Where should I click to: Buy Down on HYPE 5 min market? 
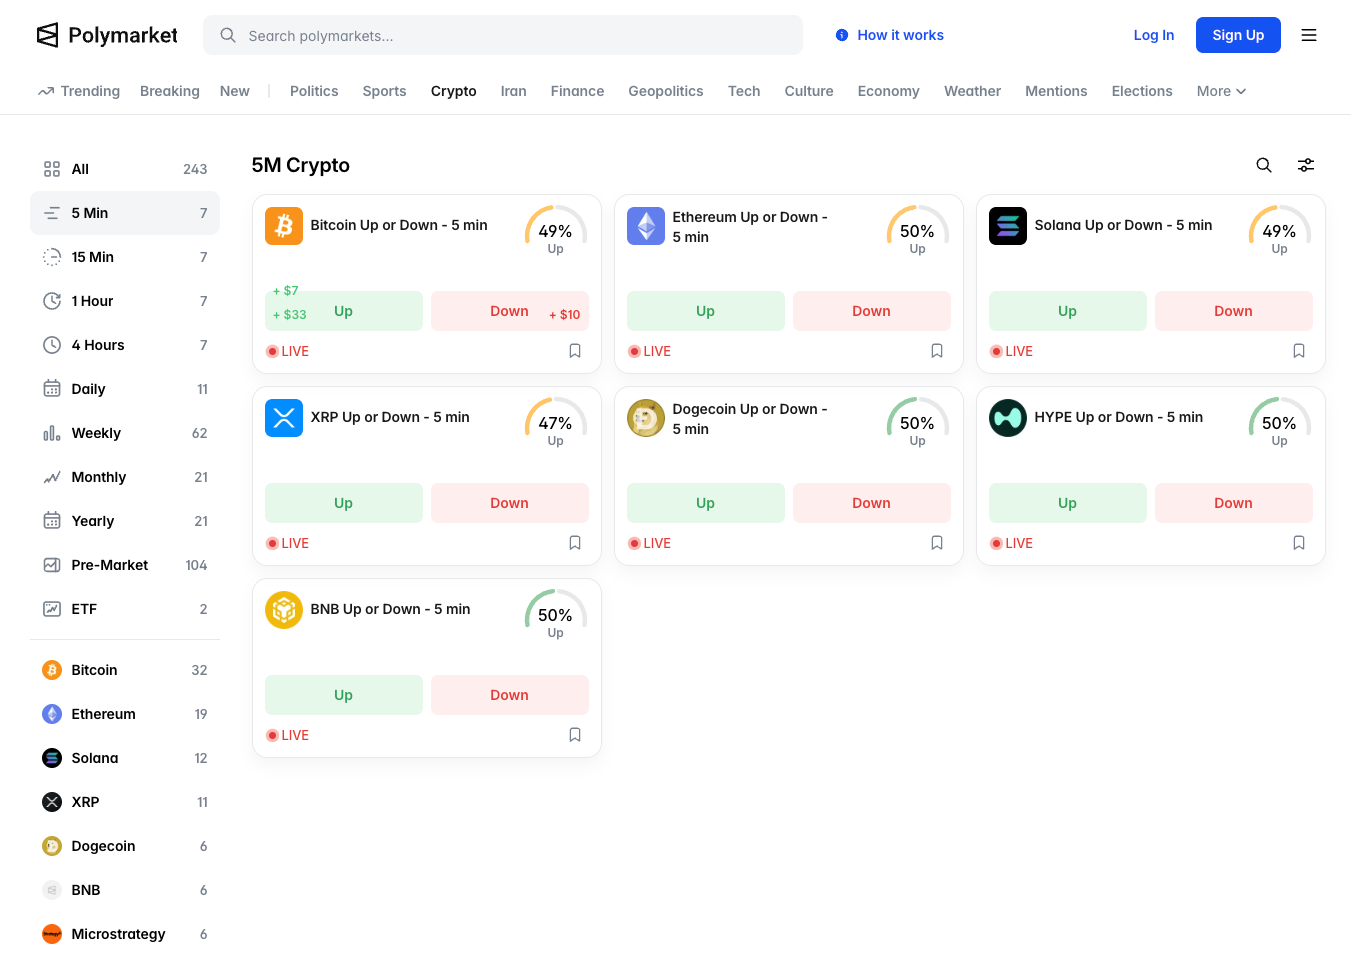coord(1234,503)
